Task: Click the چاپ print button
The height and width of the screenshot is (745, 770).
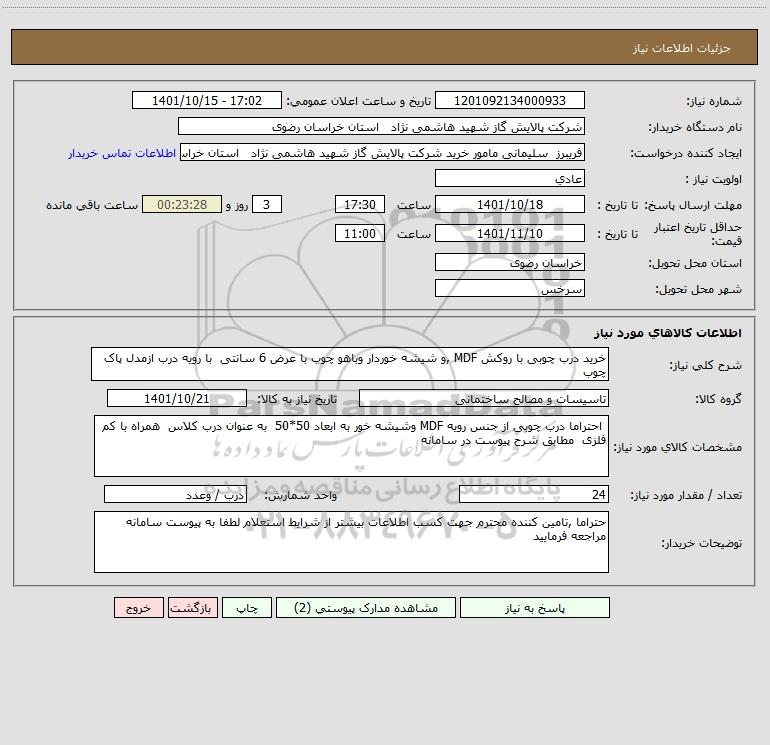Action: pos(247,607)
